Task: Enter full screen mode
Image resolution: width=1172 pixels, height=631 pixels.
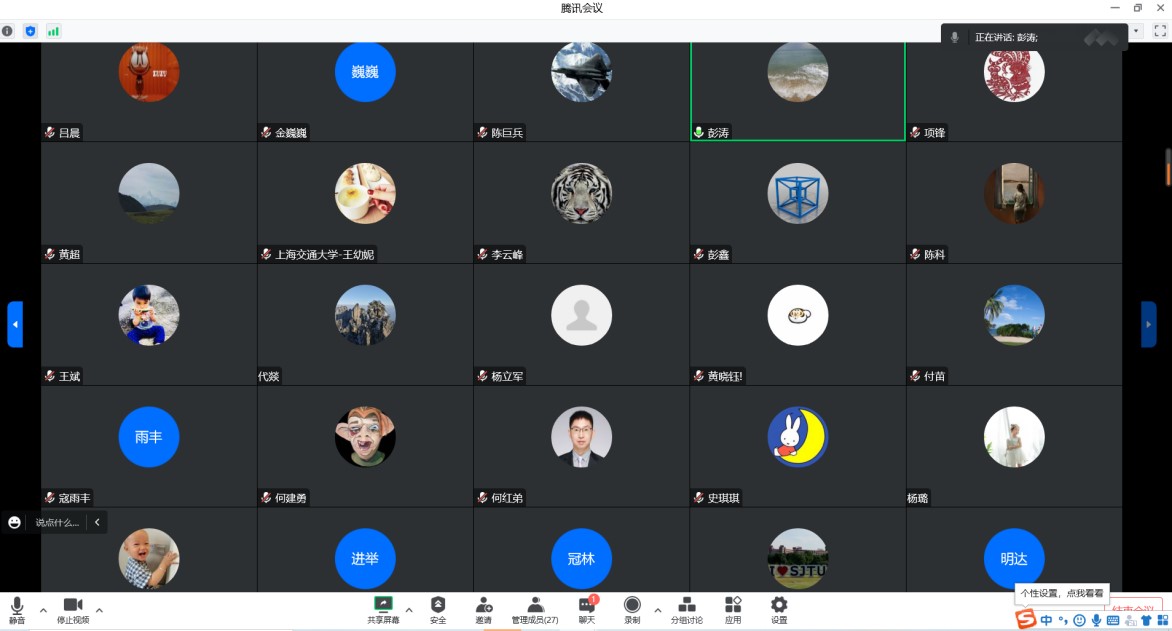Action: pos(1160,31)
